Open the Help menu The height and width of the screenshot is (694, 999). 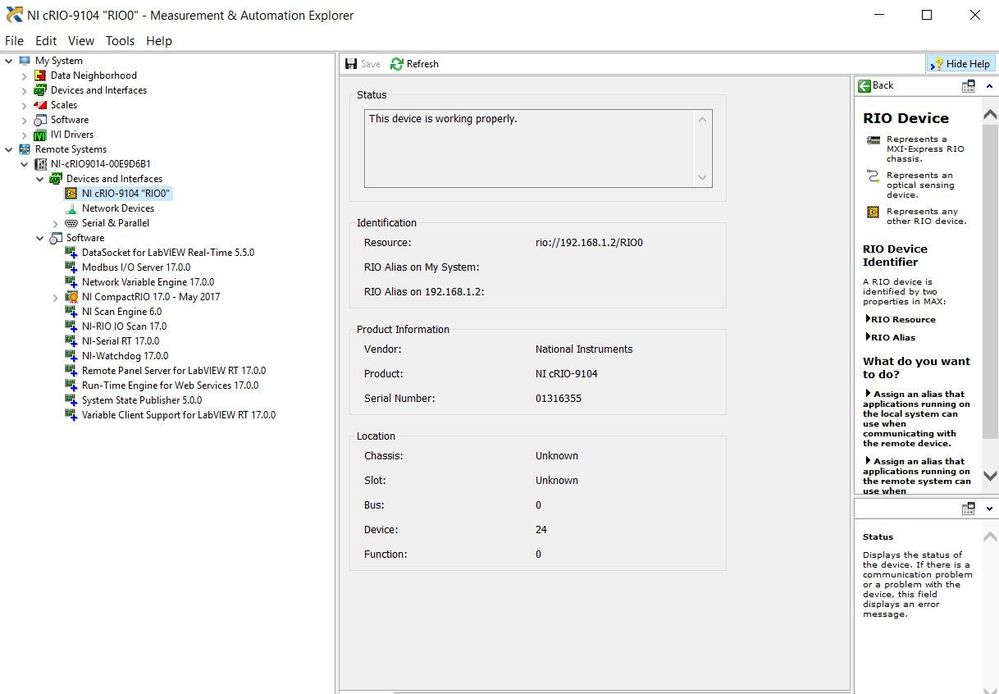coord(159,41)
